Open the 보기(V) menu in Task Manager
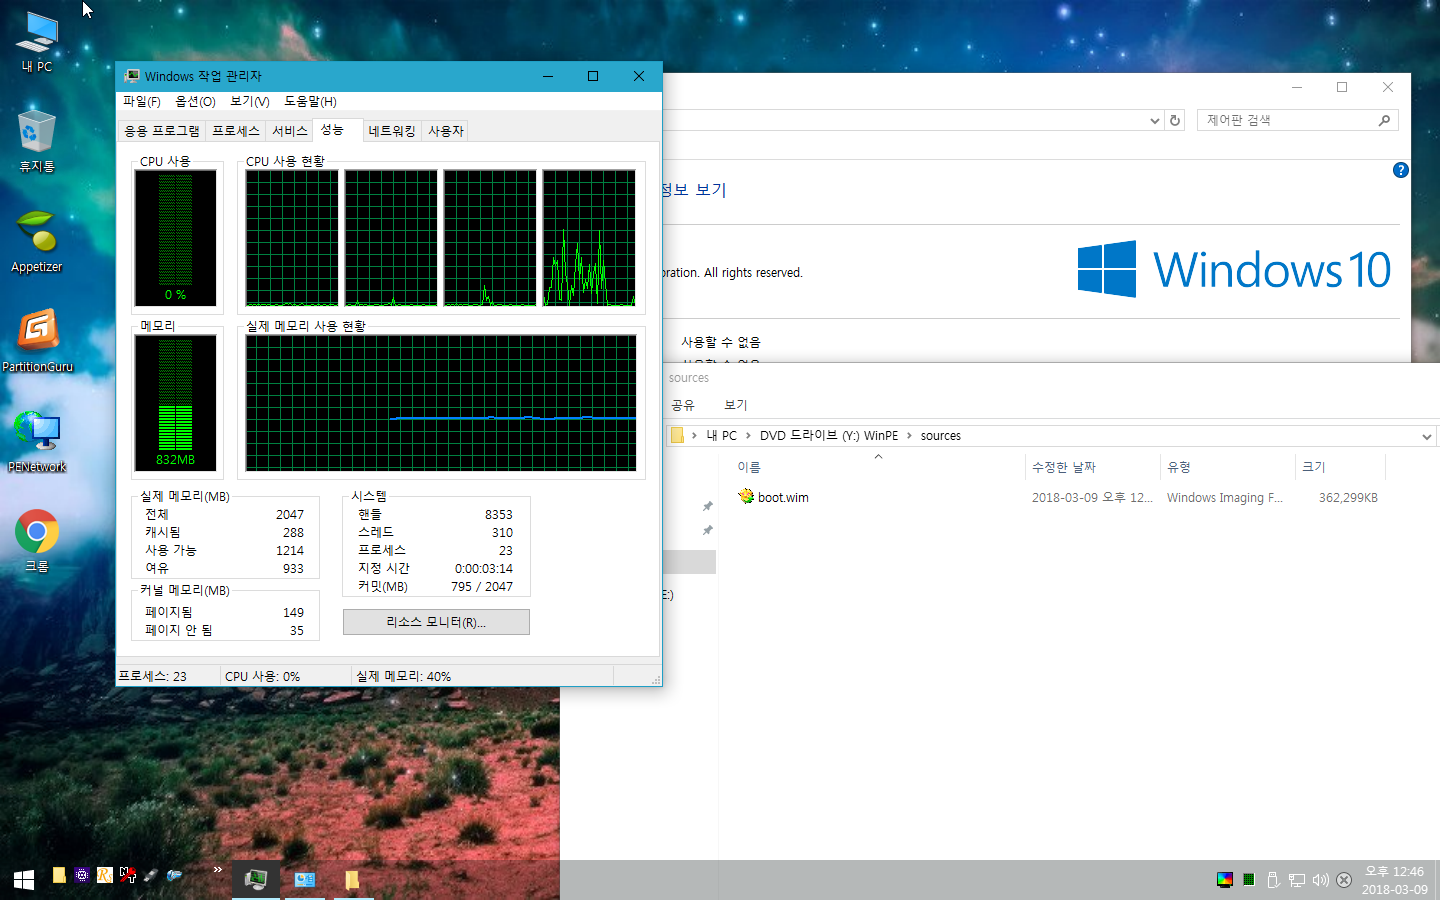The image size is (1440, 900). [x=249, y=101]
